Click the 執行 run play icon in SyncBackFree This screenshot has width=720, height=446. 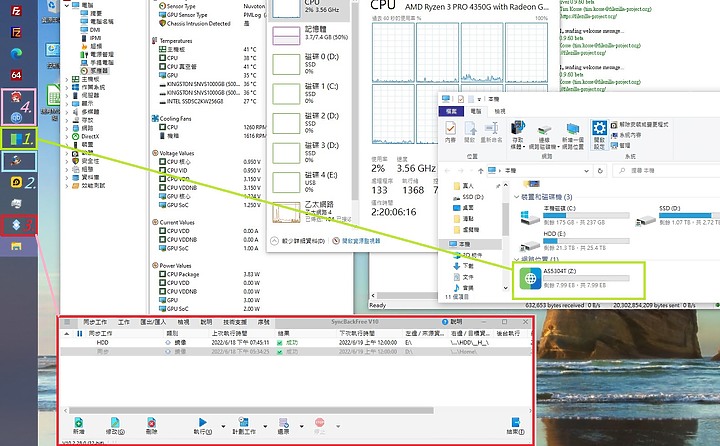click(x=202, y=425)
